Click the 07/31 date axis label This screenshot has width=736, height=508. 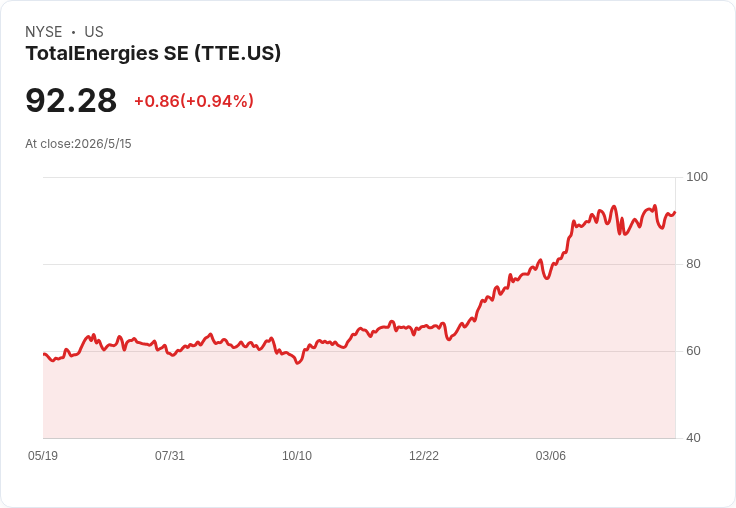[x=170, y=456]
